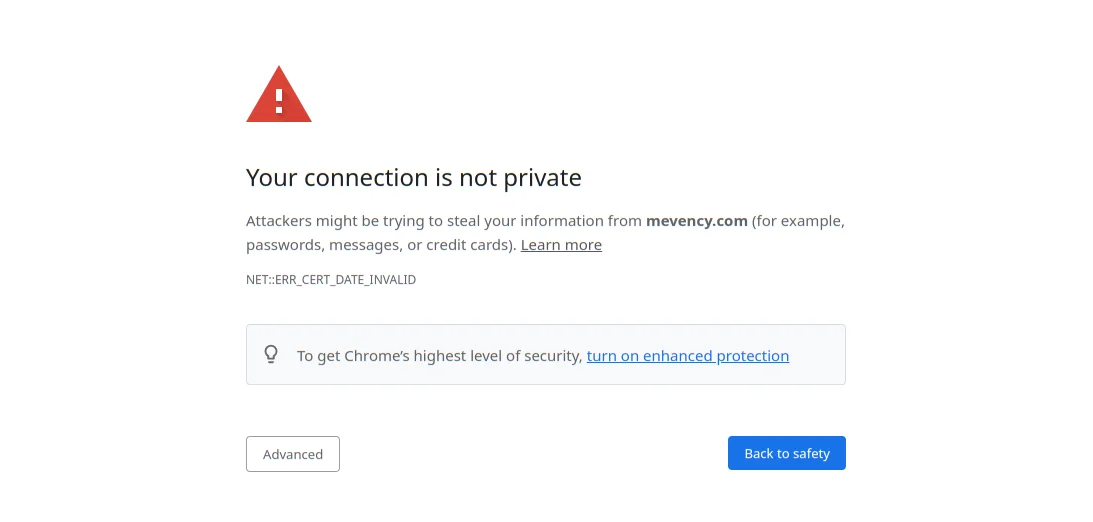Click the lightbulb icon in the suggestion box
The width and height of the screenshot is (1093, 522).
[x=271, y=354]
